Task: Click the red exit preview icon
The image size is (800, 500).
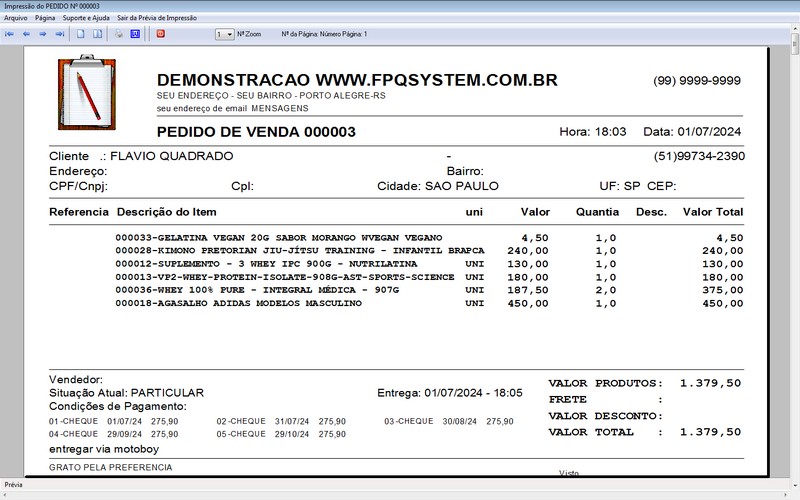Action: click(161, 34)
